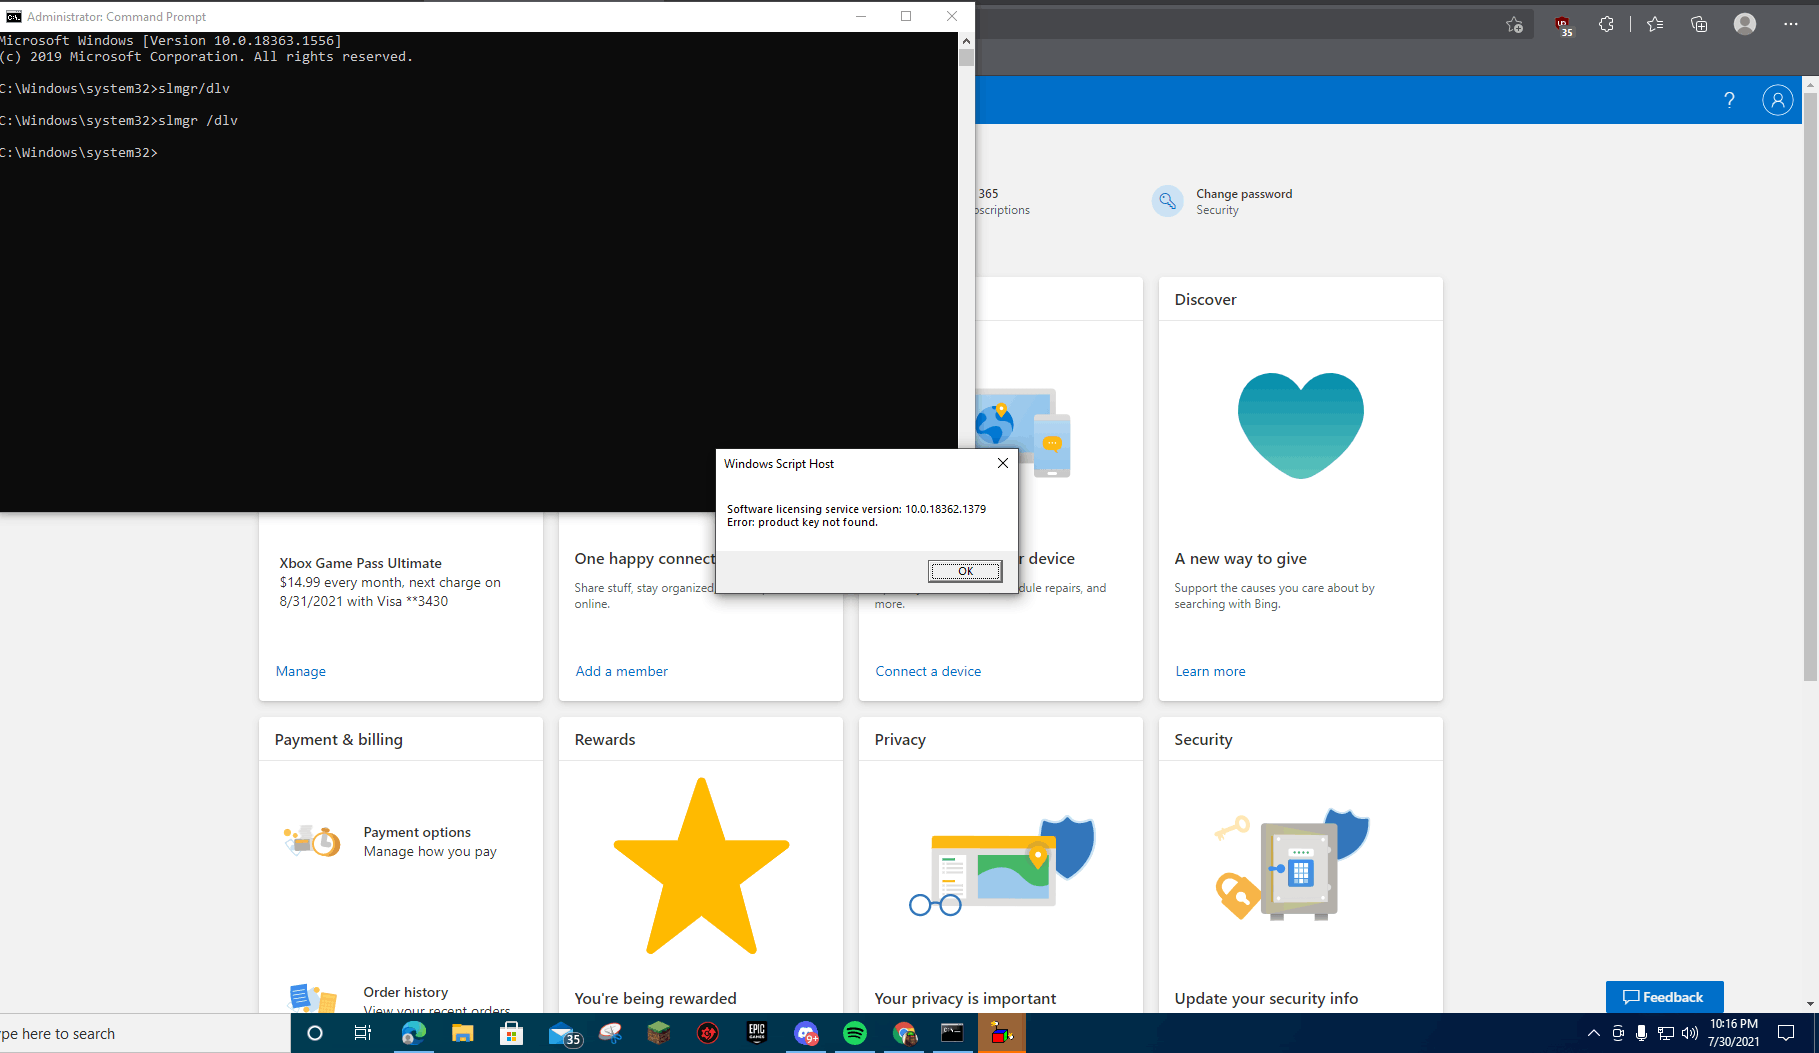
Task: Open the browser Extensions puzzle icon
Action: click(1606, 24)
